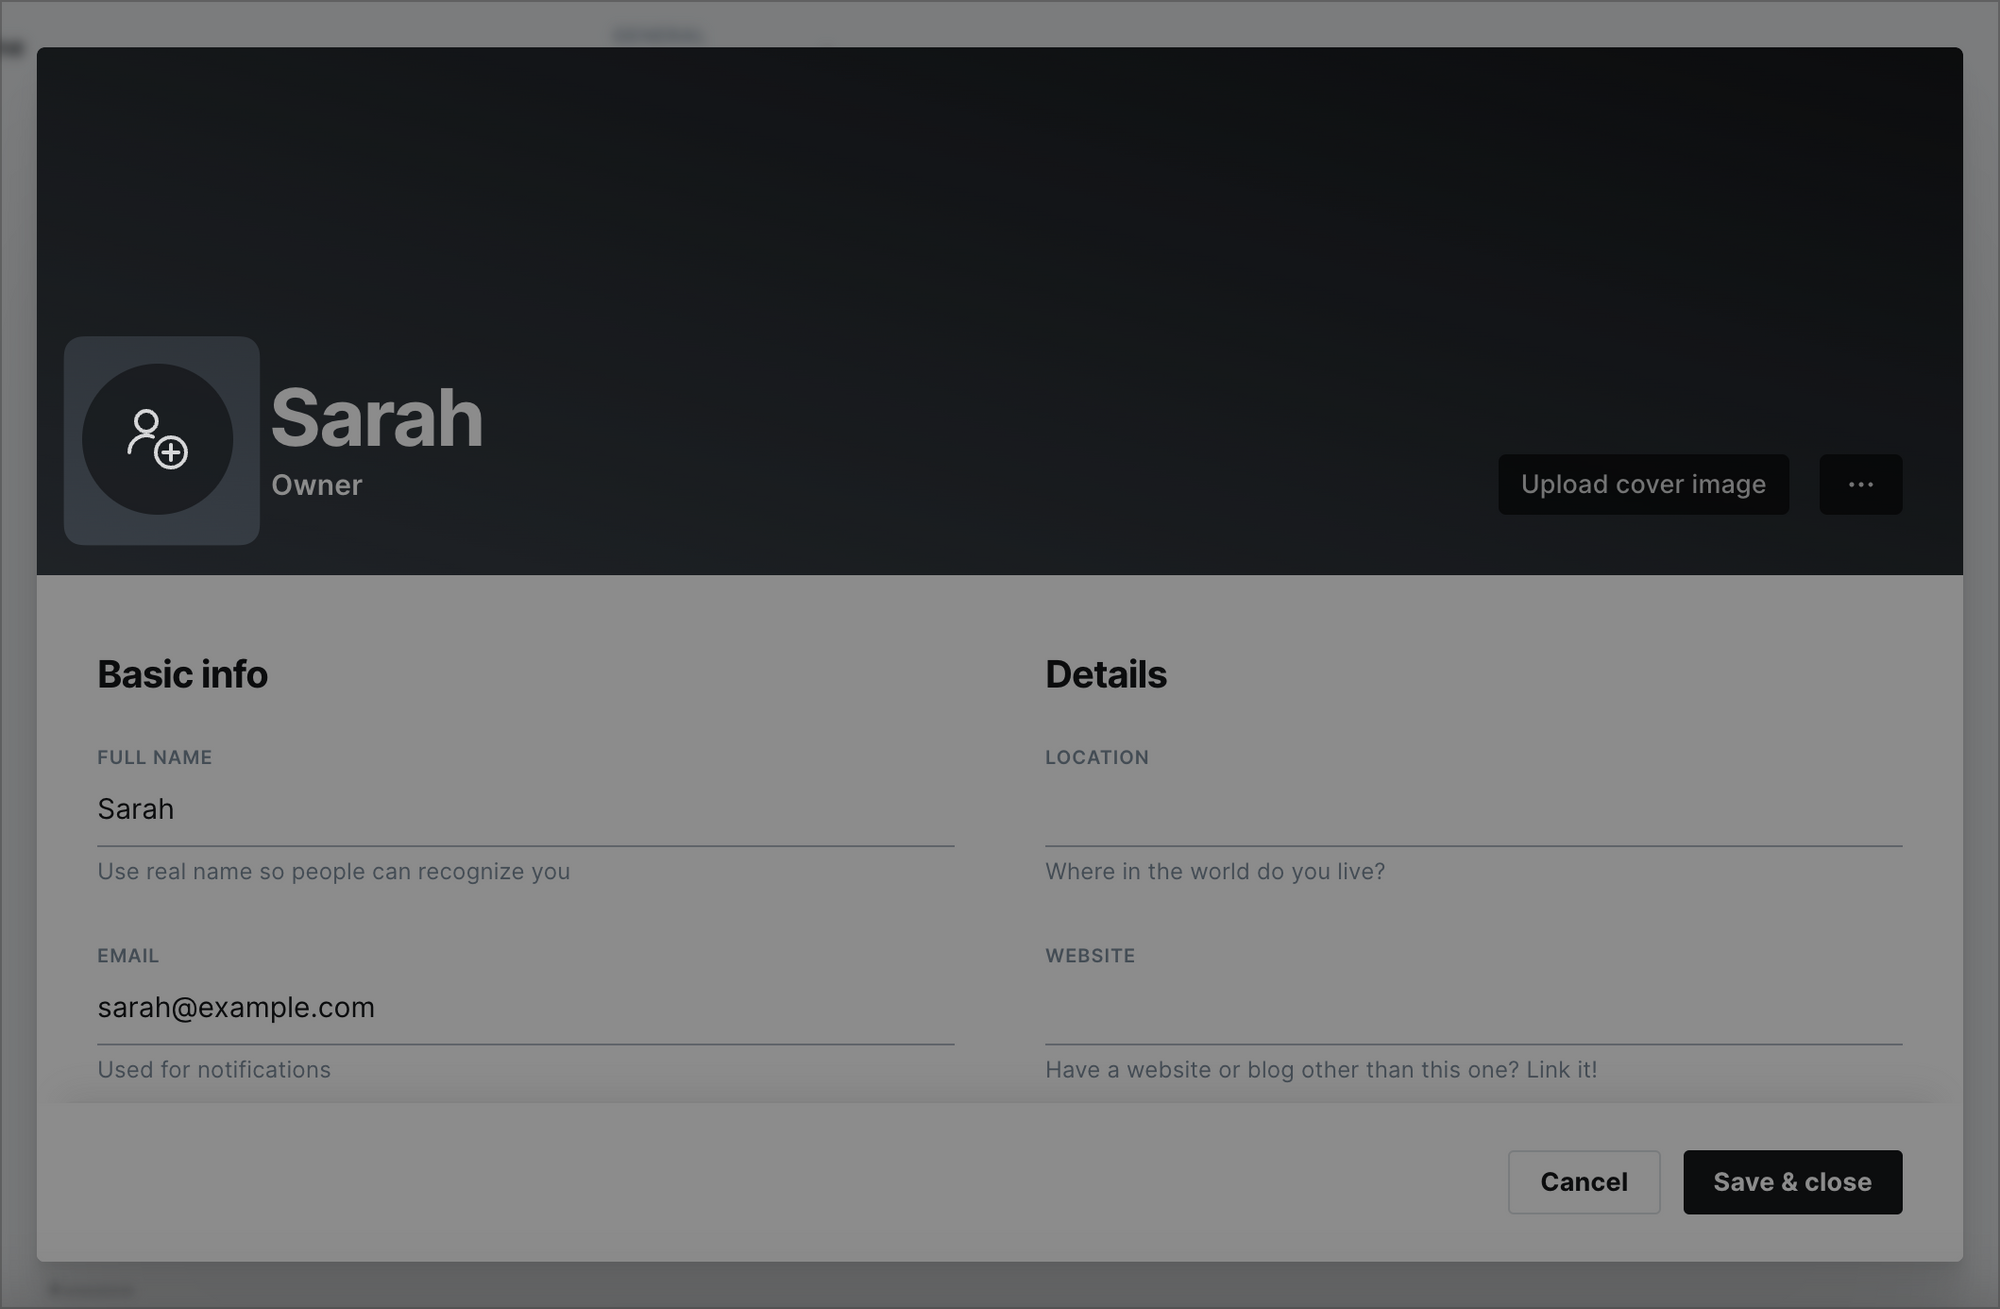Click hint 'Where in the world do you live?'
Viewport: 2000px width, 1309px height.
point(1215,871)
